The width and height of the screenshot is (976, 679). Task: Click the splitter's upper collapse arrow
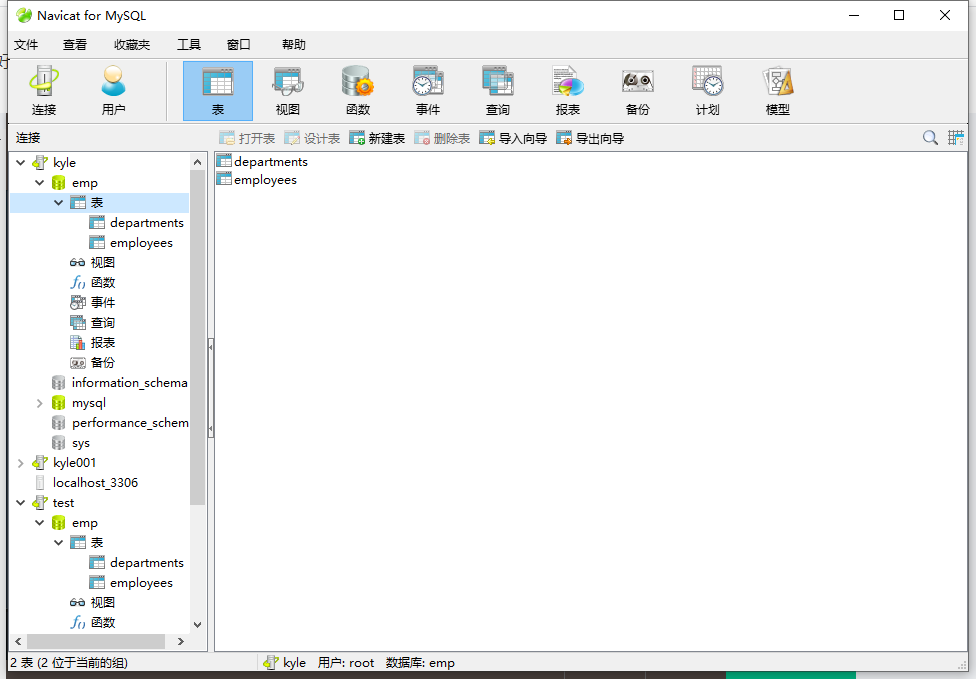coord(211,347)
